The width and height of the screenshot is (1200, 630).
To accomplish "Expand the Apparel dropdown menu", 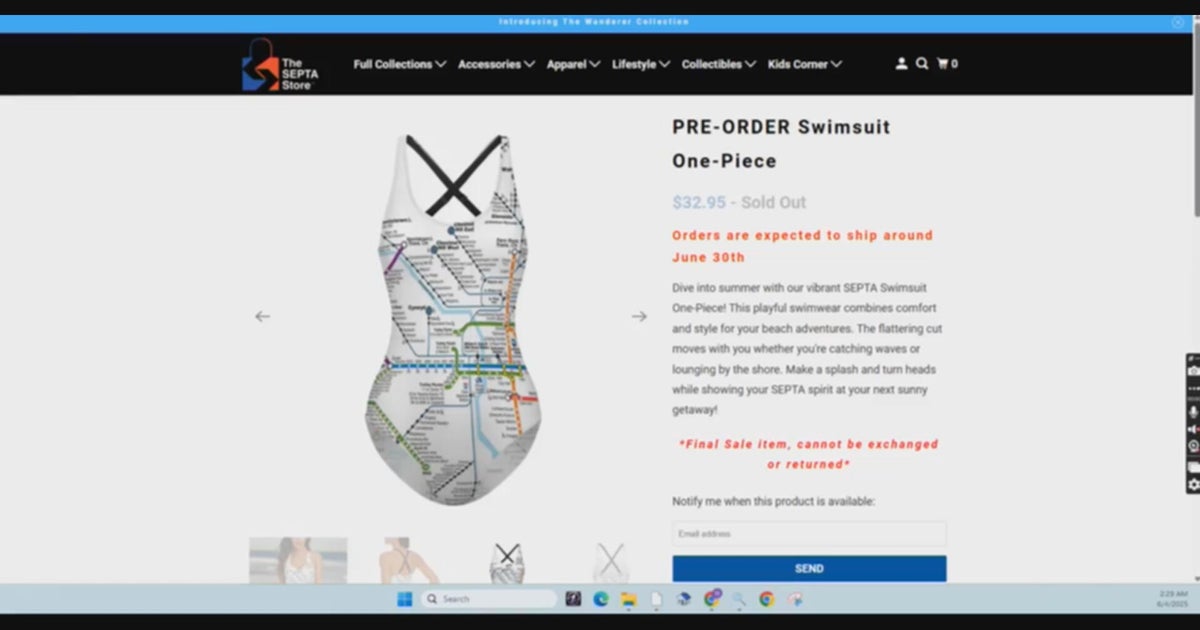I will [572, 63].
